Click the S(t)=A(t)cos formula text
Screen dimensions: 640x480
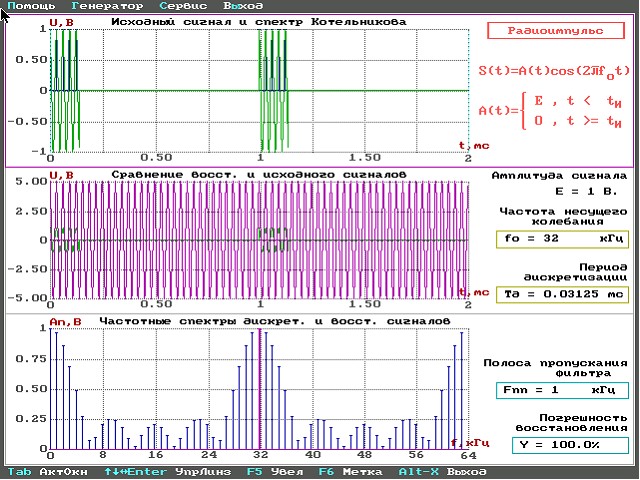tap(553, 71)
